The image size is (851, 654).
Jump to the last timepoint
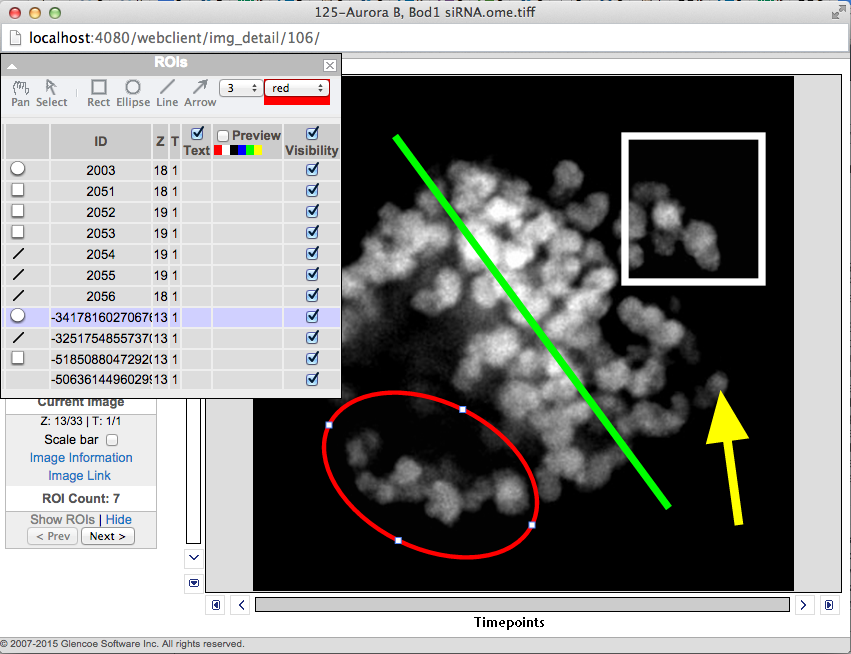tap(828, 605)
